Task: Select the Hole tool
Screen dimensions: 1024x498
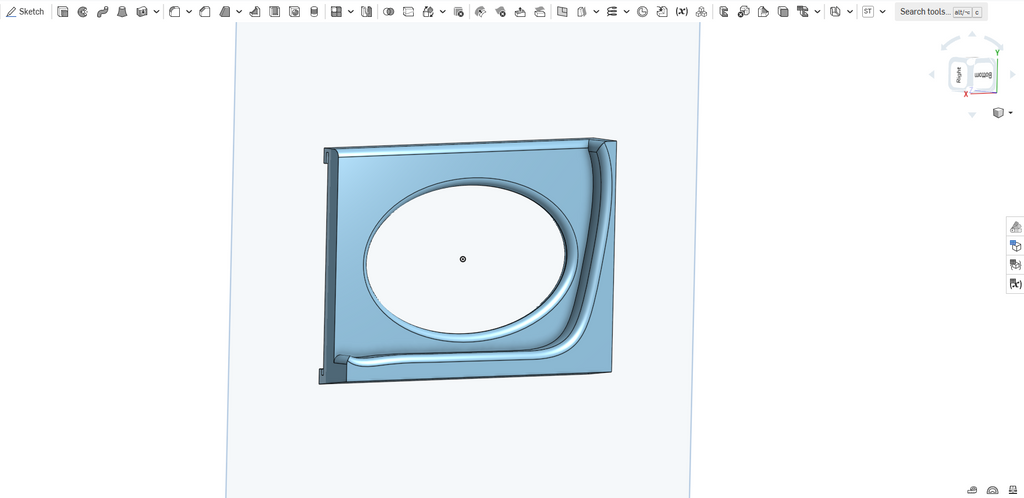Action: click(x=295, y=12)
